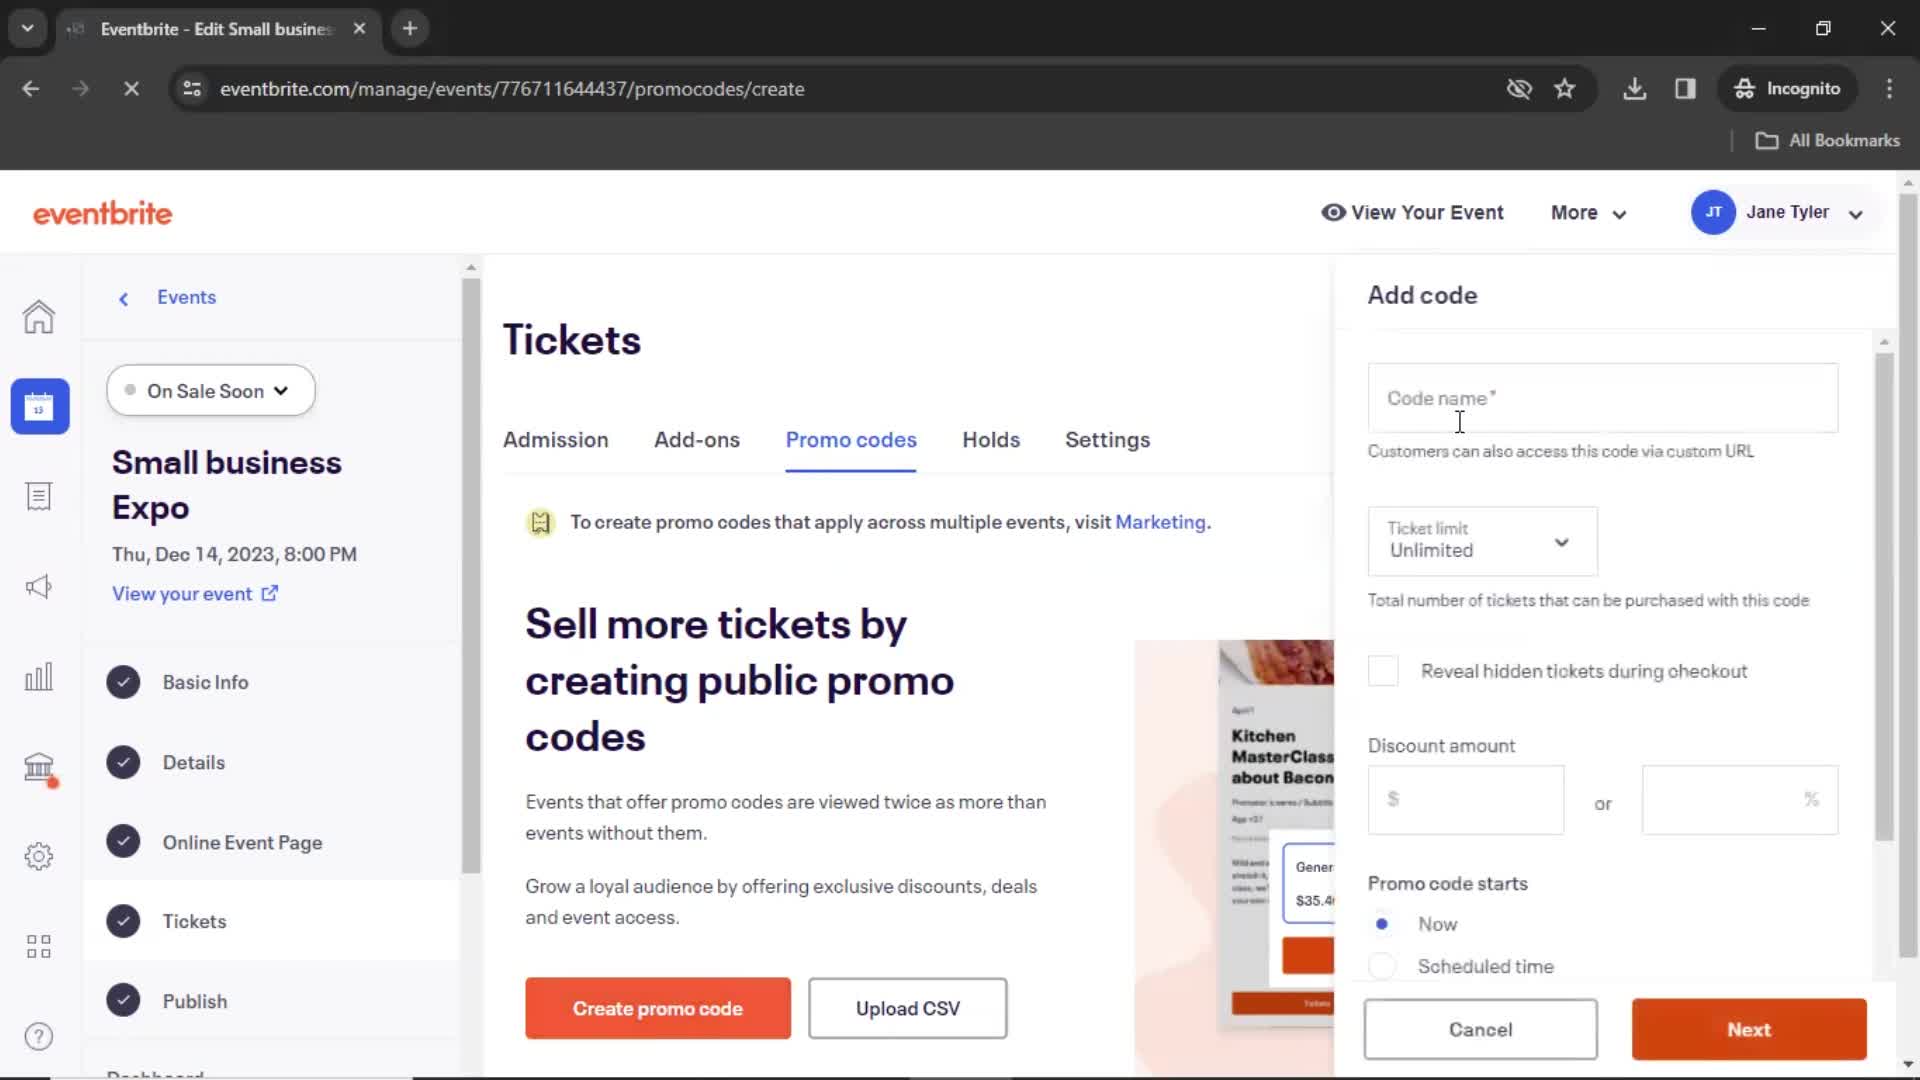Click the Incognito indicator button
This screenshot has height=1080, width=1920.
(1787, 89)
